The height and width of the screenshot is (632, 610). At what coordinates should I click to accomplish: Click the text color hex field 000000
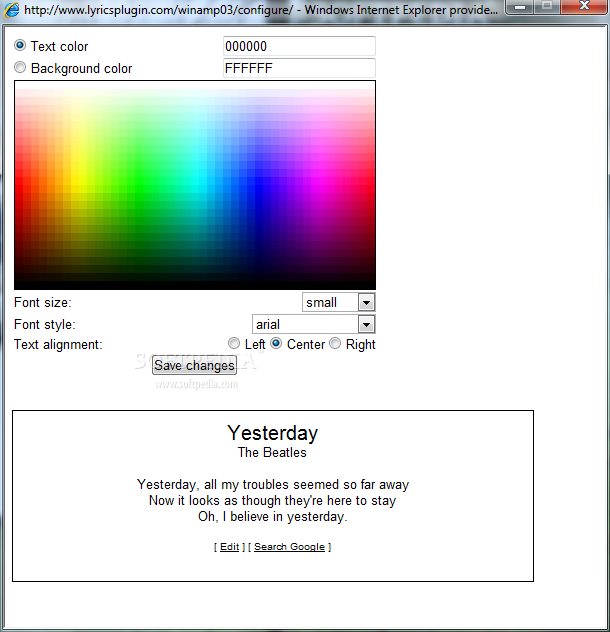(x=299, y=46)
